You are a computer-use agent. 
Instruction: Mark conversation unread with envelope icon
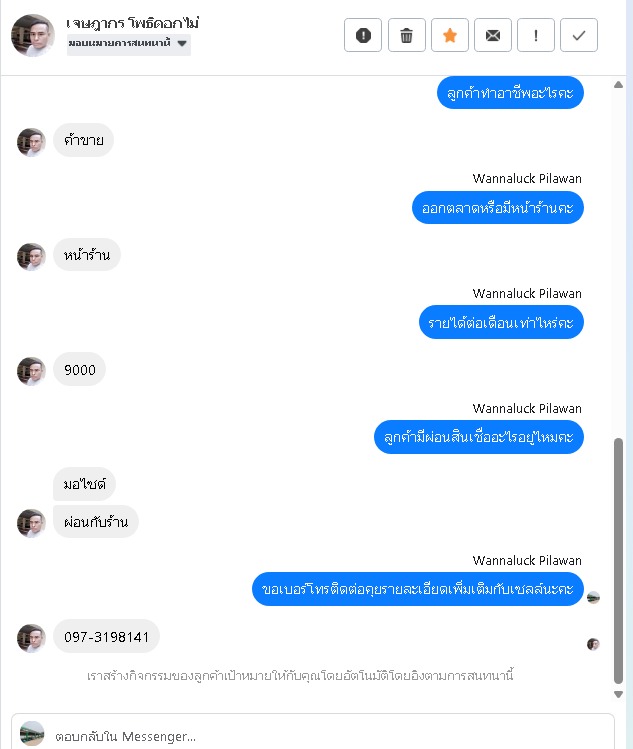pyautogui.click(x=493, y=35)
